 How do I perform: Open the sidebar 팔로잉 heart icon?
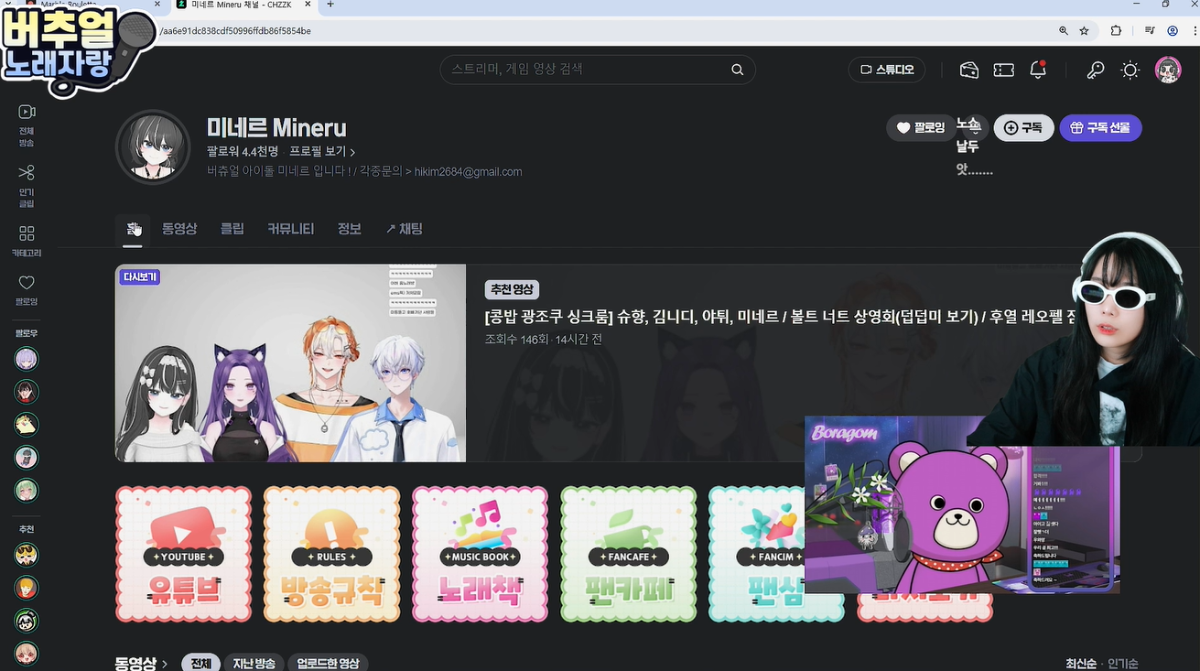pos(27,283)
